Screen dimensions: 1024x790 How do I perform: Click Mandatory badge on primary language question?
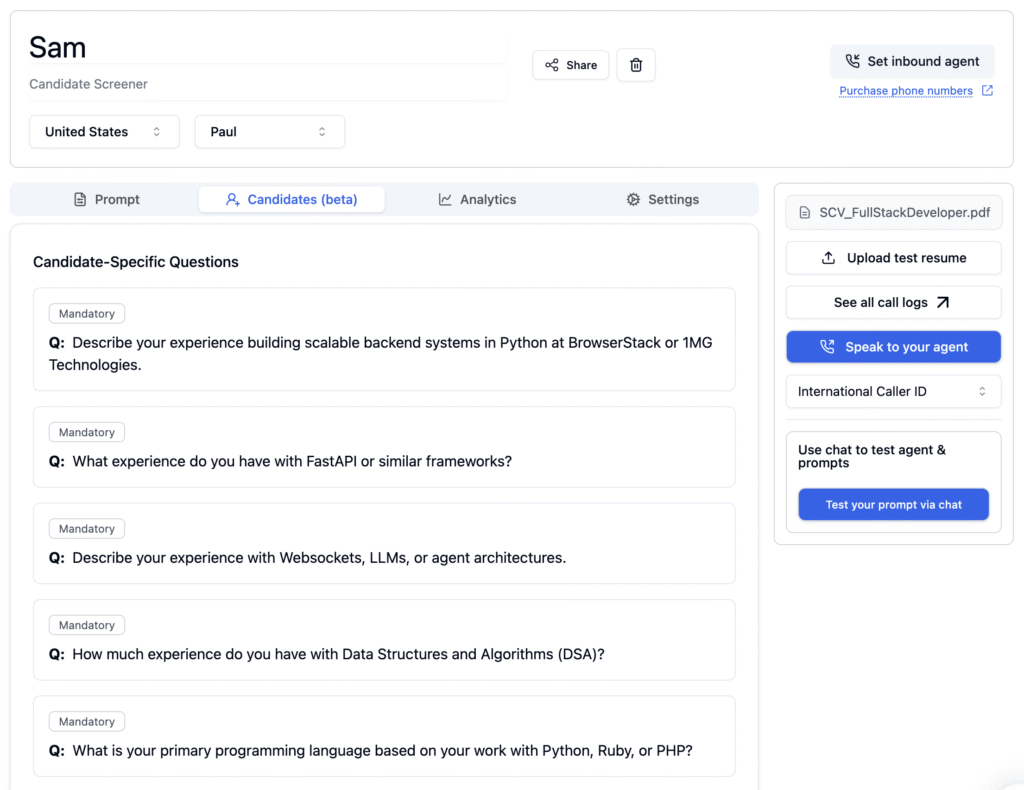[x=87, y=721]
